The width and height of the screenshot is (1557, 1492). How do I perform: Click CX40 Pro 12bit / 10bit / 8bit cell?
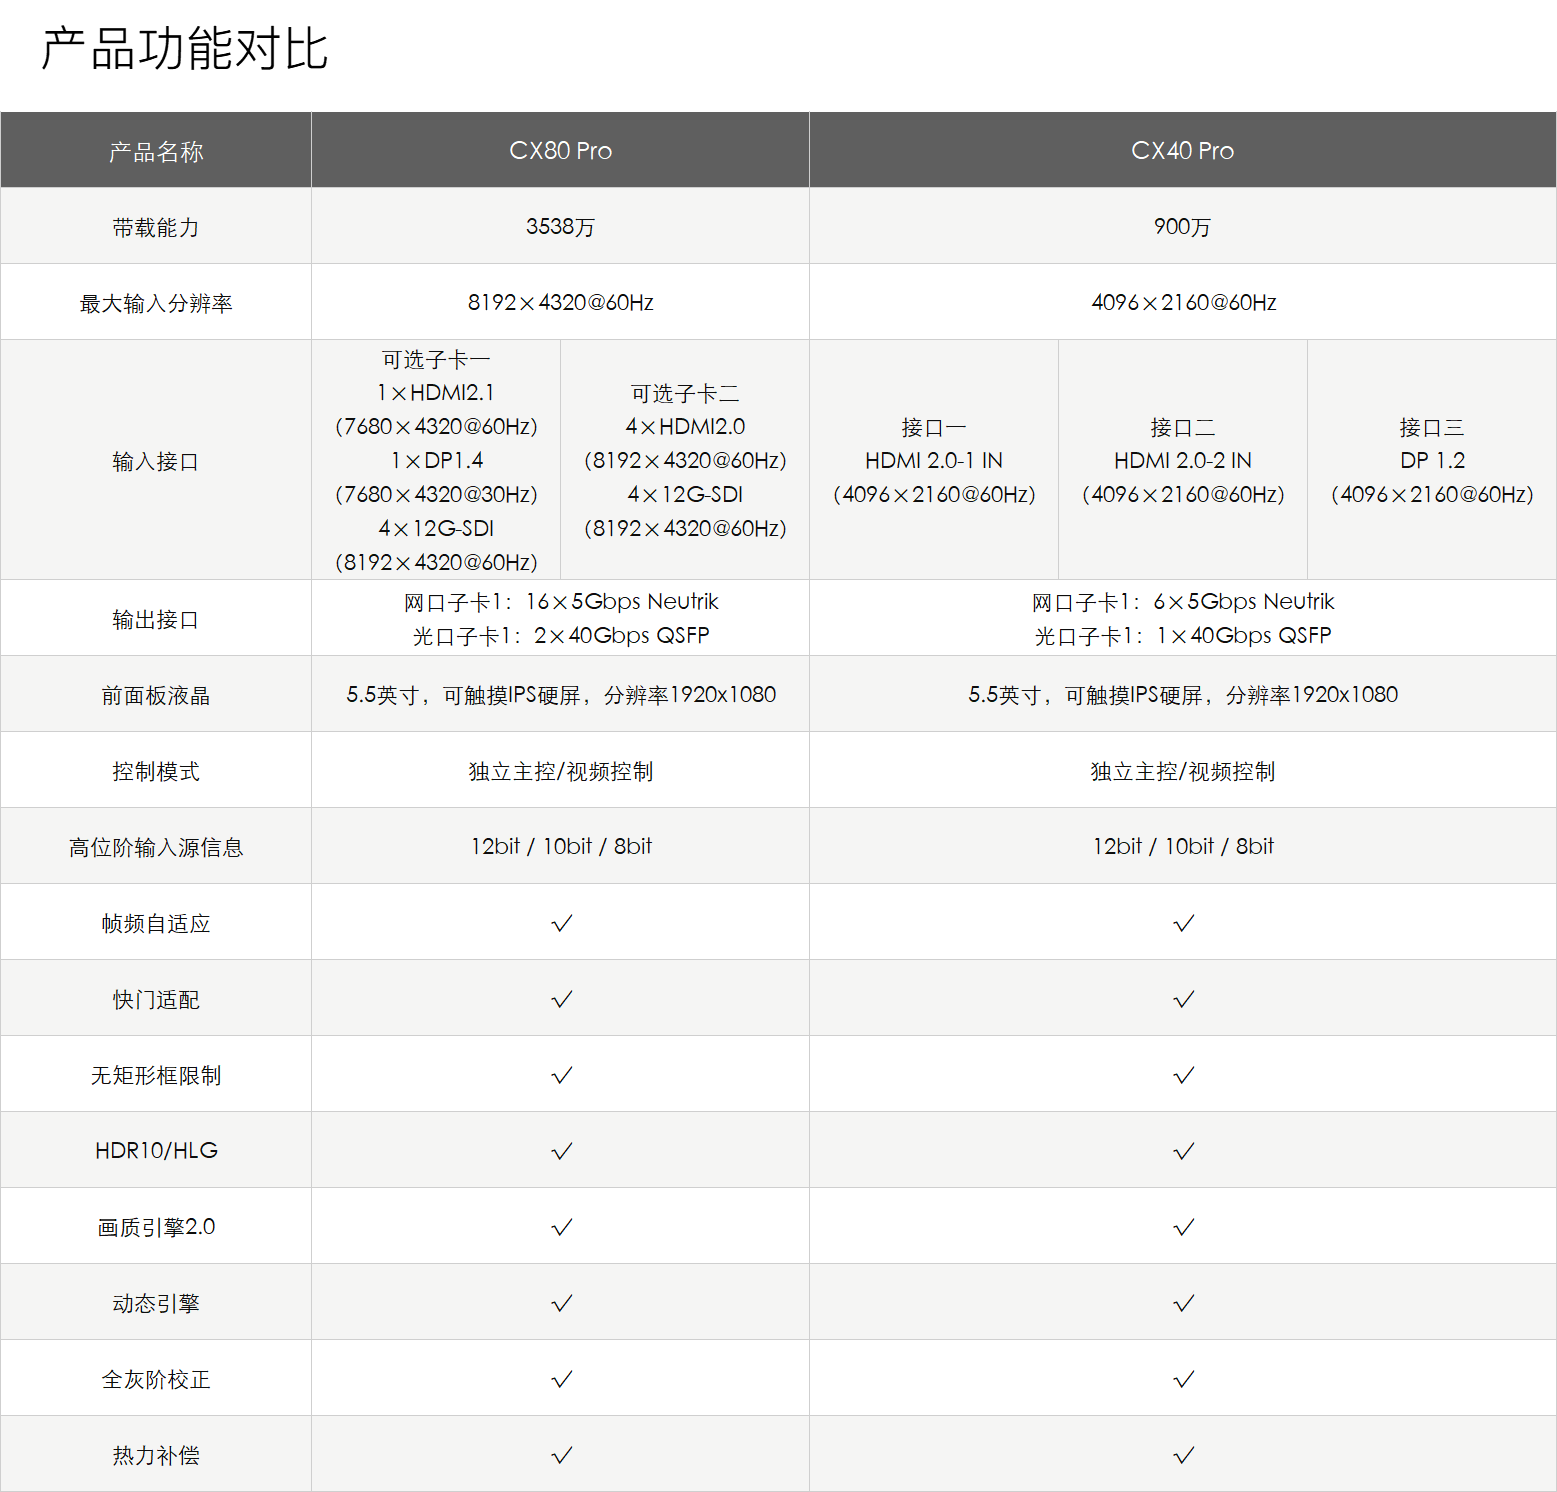(1183, 846)
